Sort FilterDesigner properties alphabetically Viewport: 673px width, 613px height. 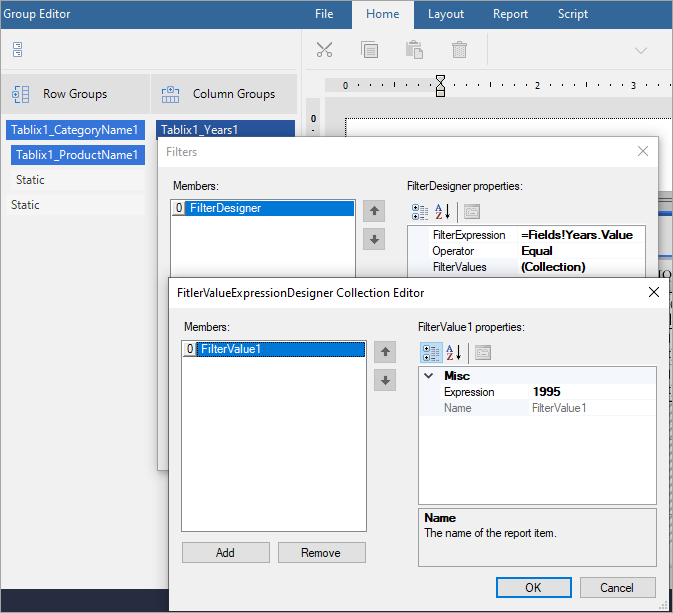[443, 212]
